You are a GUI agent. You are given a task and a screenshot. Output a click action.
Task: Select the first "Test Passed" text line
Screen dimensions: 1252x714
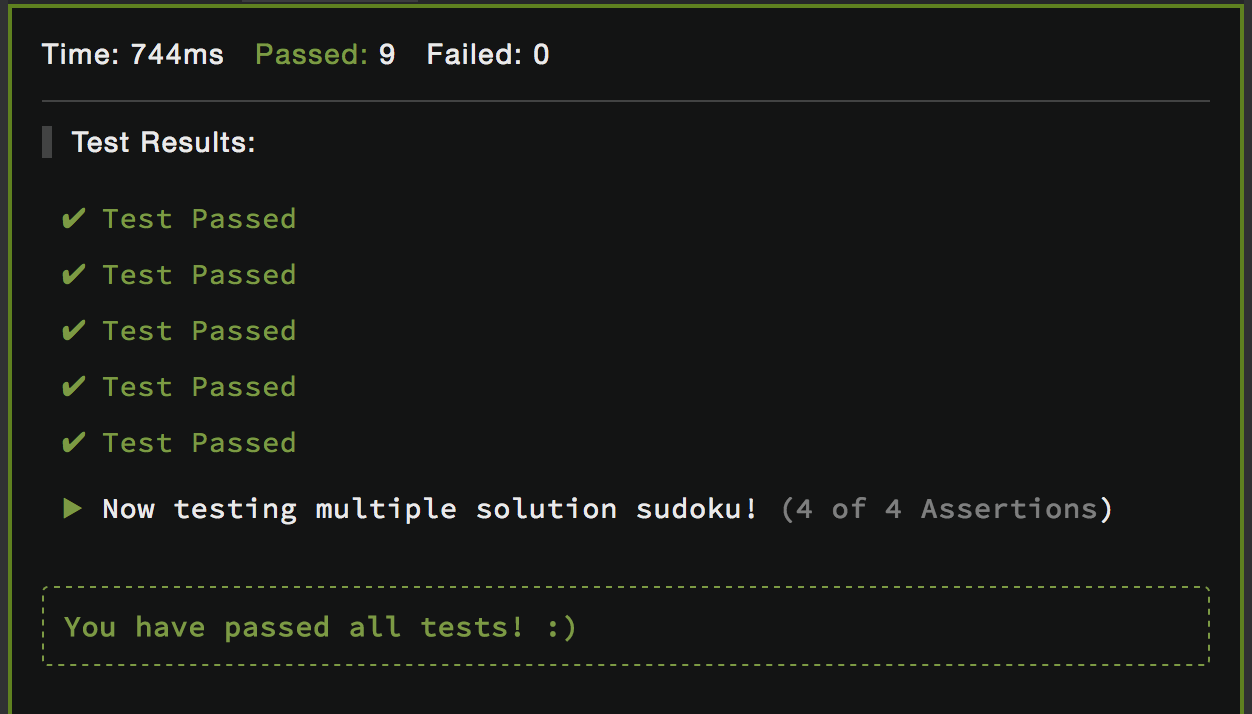(199, 219)
